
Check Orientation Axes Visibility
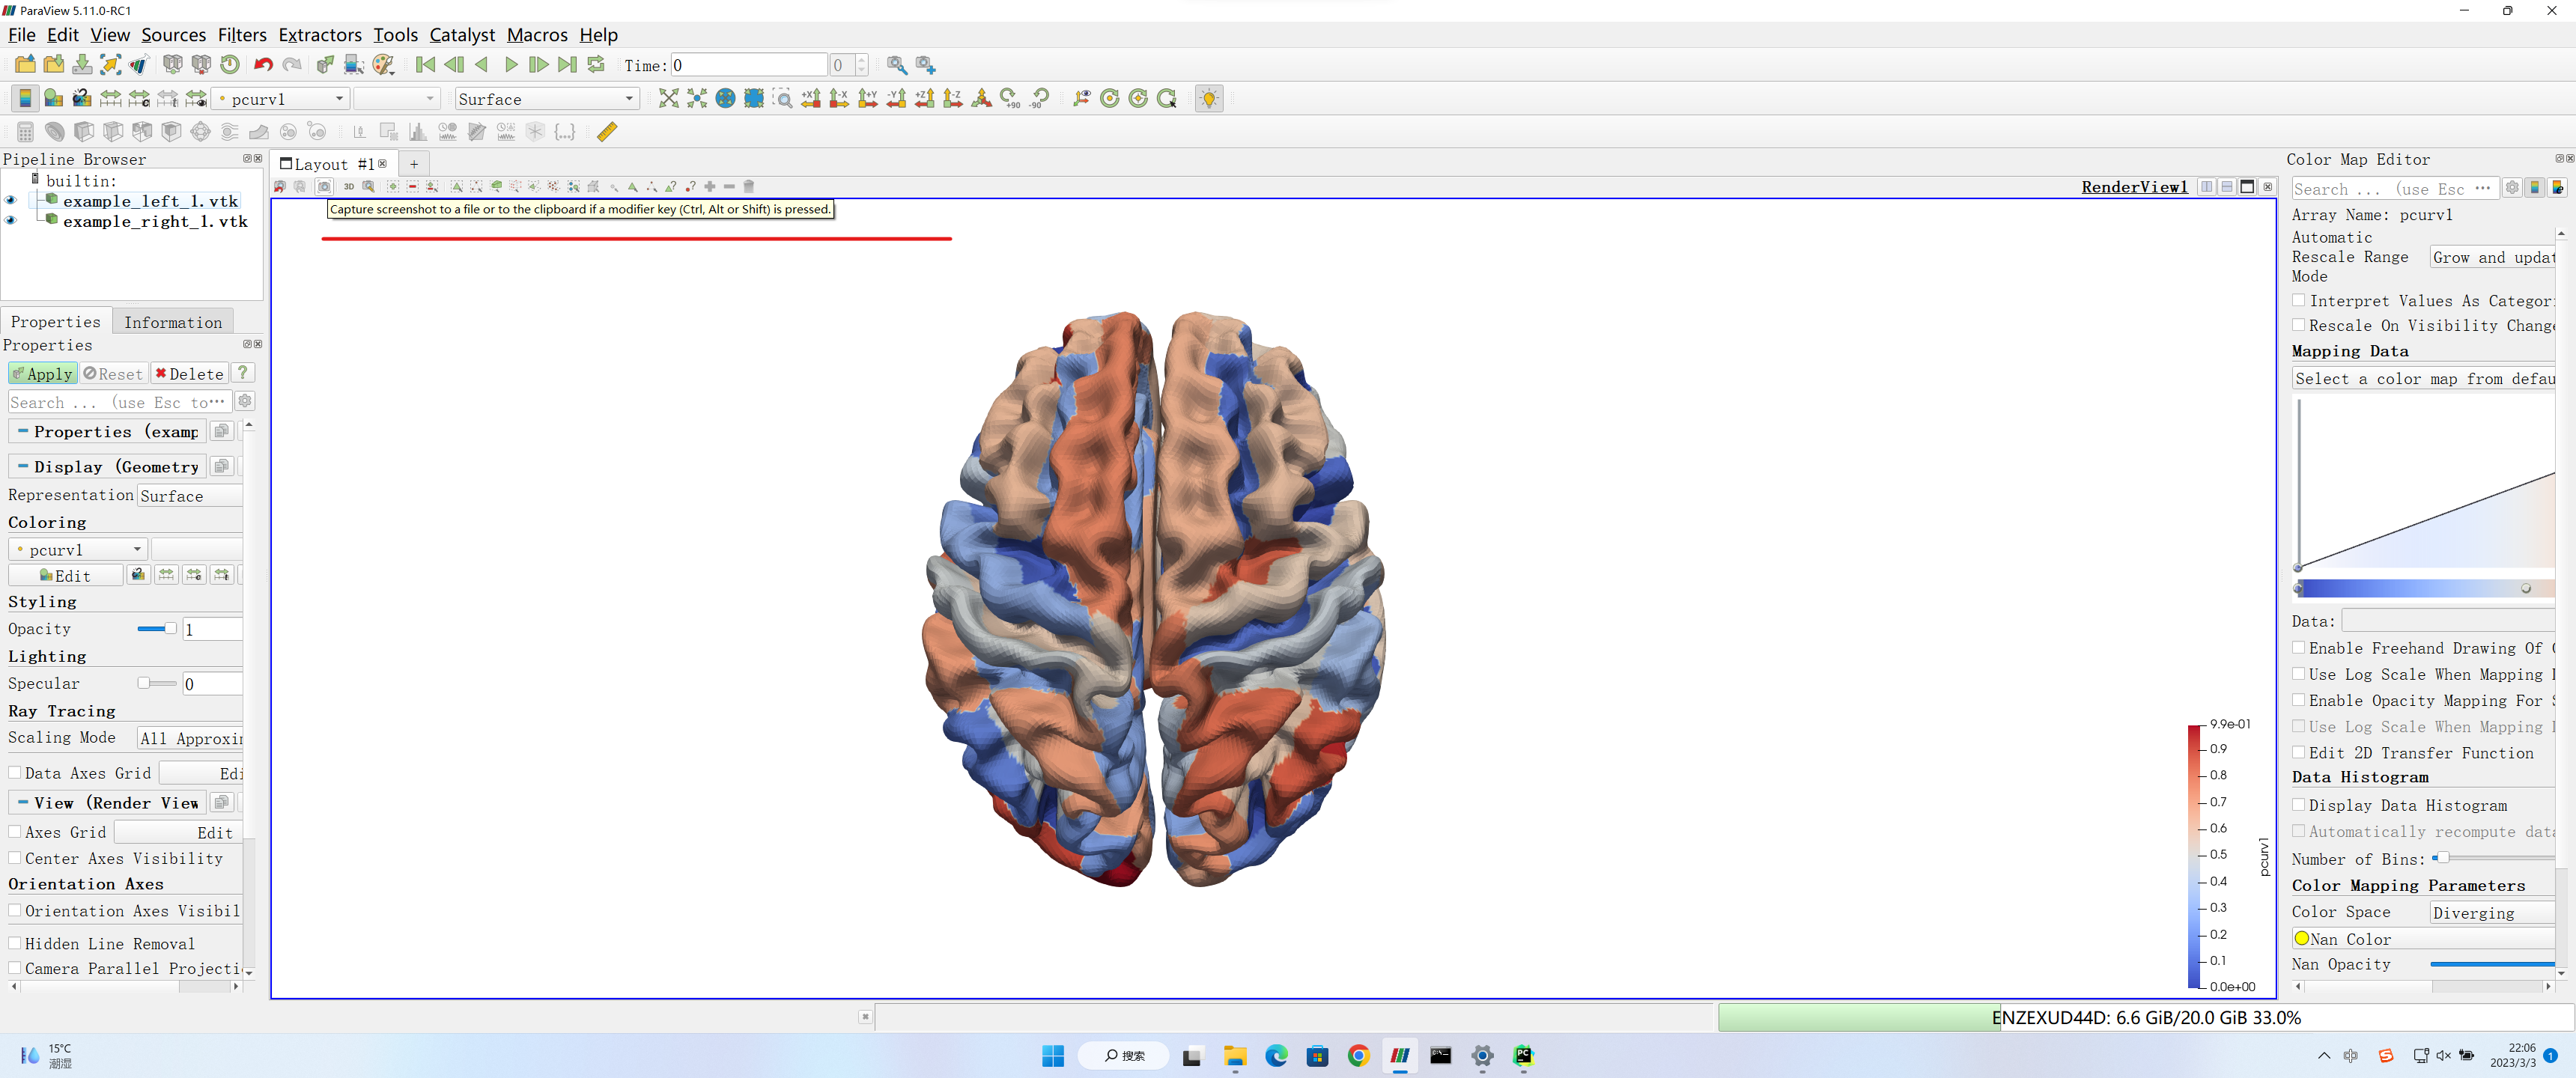click(14, 910)
